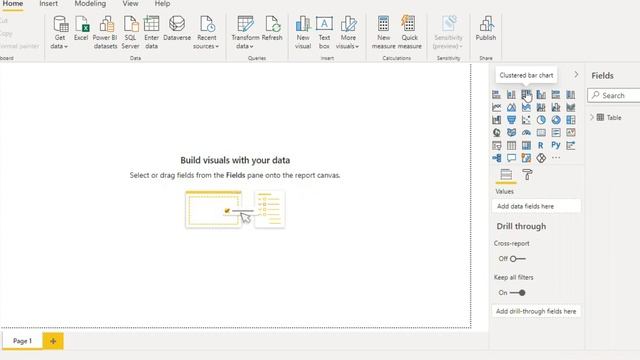
Task: Collapse the Visualizations pane chevron
Action: pos(576,75)
